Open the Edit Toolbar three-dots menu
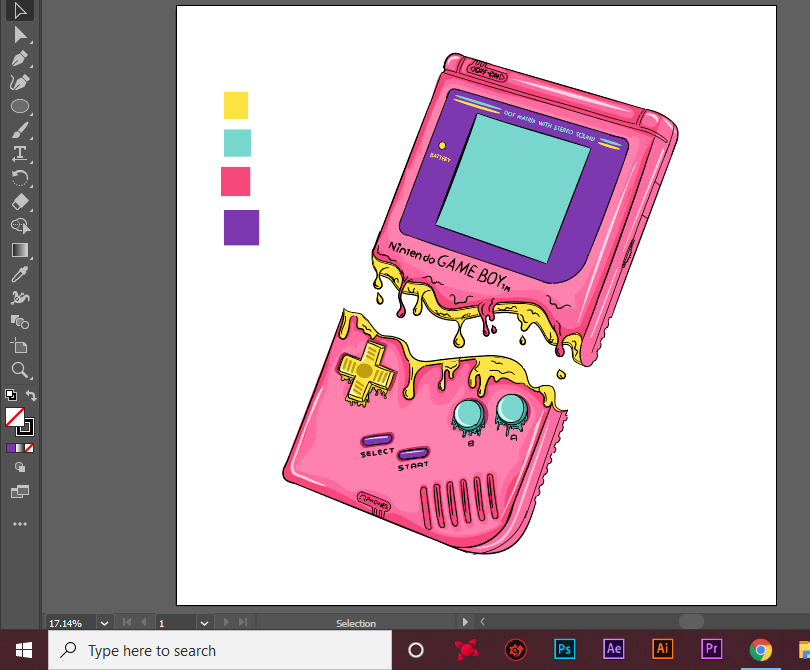Viewport: 810px width, 670px height. [20, 524]
